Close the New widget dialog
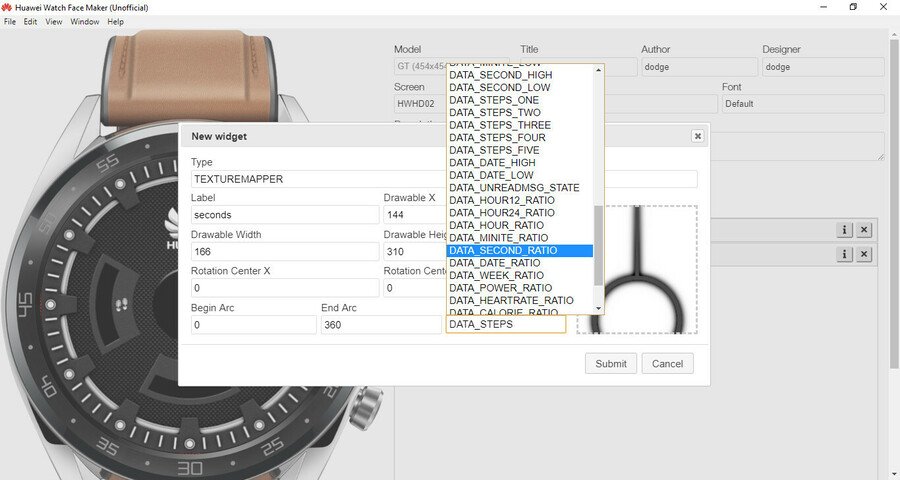 (x=697, y=136)
